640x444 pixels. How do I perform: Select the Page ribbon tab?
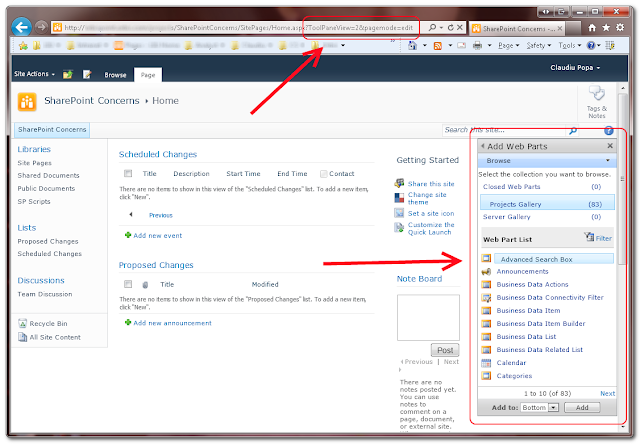click(x=148, y=75)
